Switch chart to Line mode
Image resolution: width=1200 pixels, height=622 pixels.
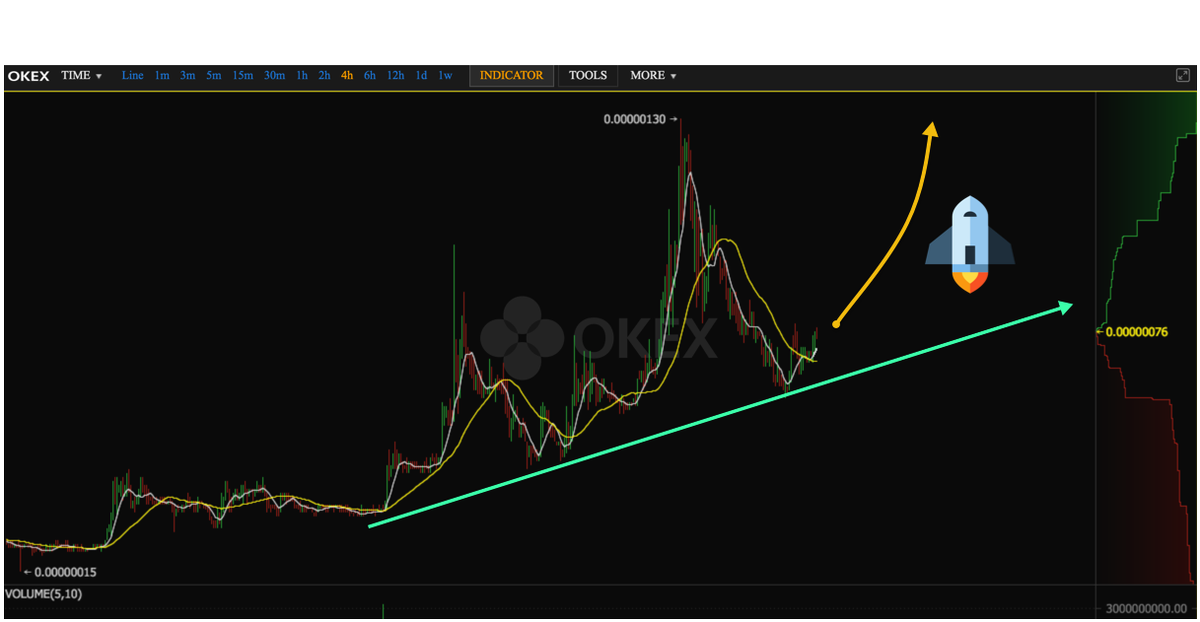click(132, 75)
